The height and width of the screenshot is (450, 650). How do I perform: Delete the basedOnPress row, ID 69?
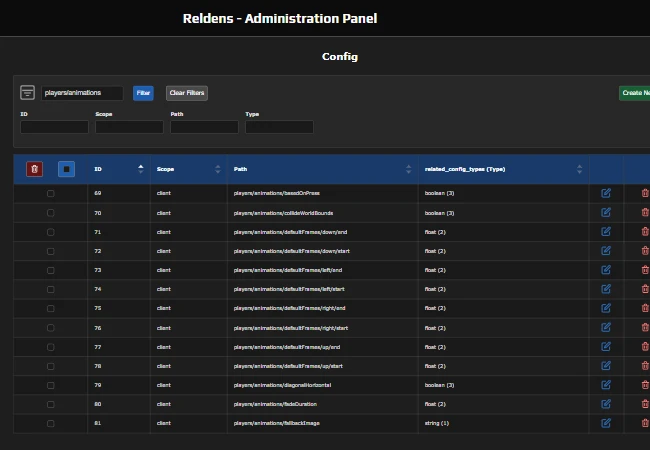point(645,193)
